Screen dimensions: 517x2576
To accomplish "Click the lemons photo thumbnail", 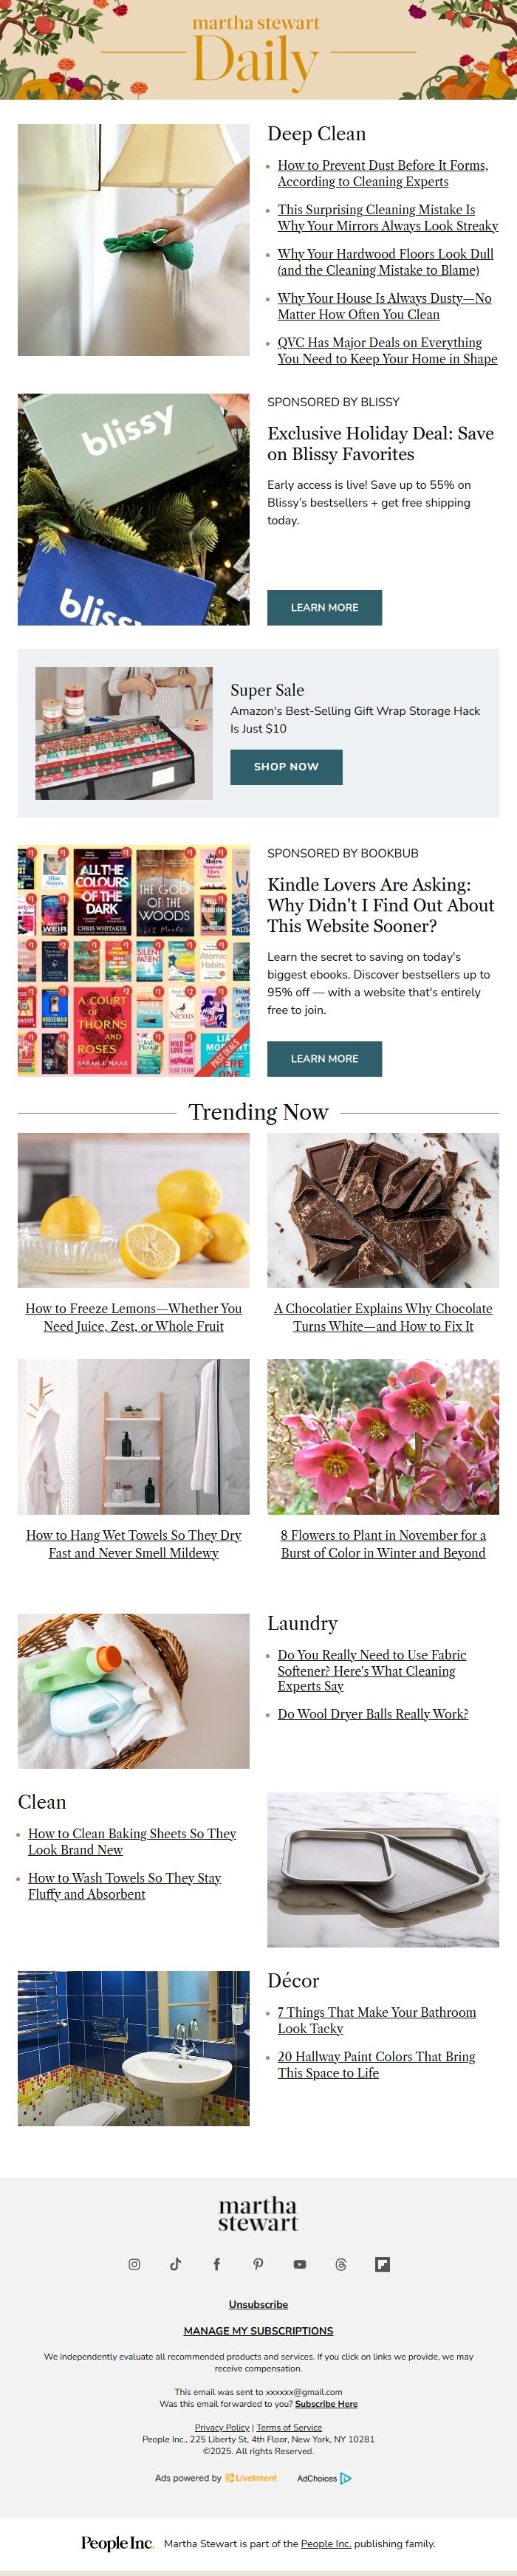I will (133, 1210).
